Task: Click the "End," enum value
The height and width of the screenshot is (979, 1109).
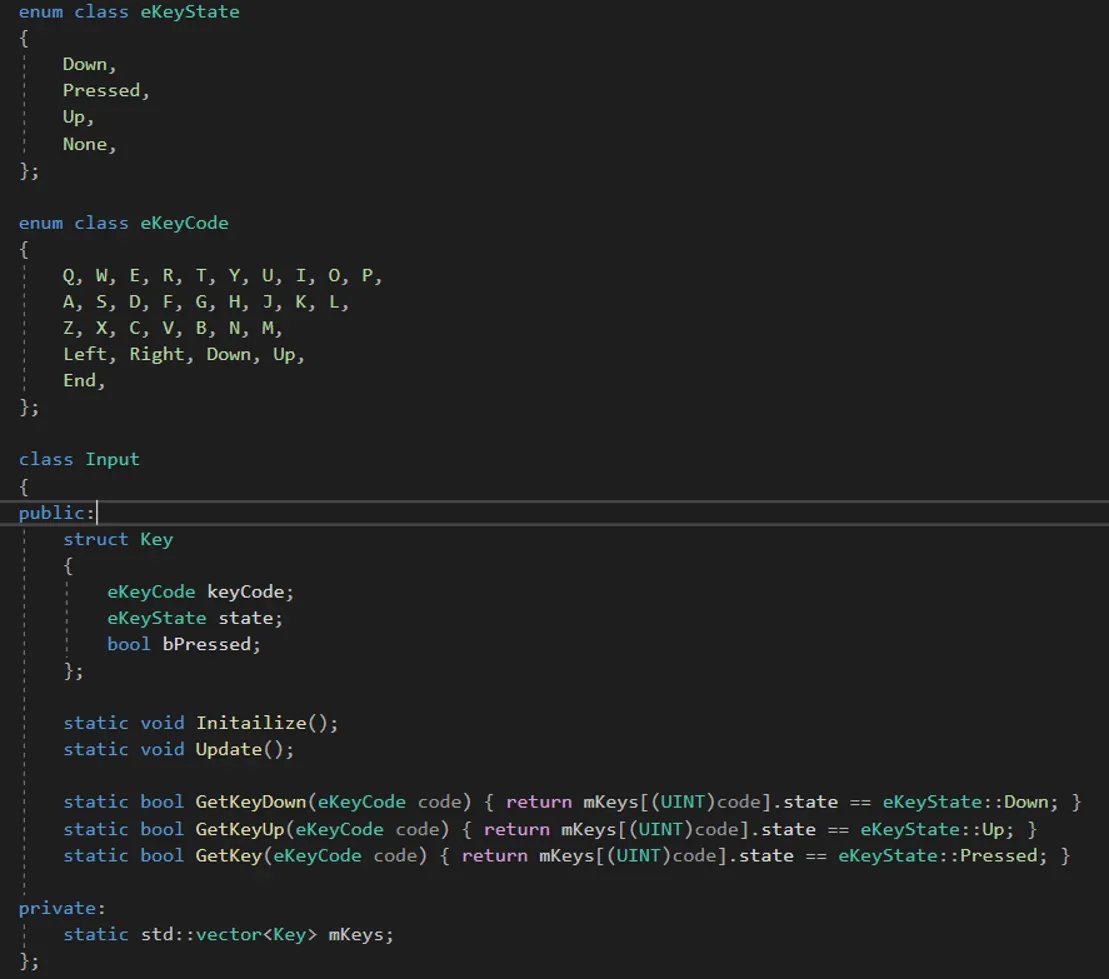Action: coord(83,381)
